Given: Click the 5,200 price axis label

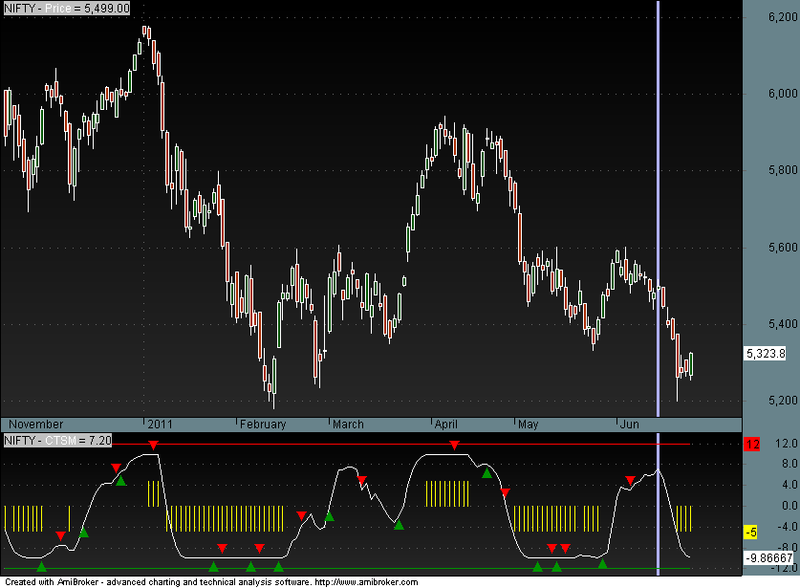Looking at the screenshot, I should (783, 401).
